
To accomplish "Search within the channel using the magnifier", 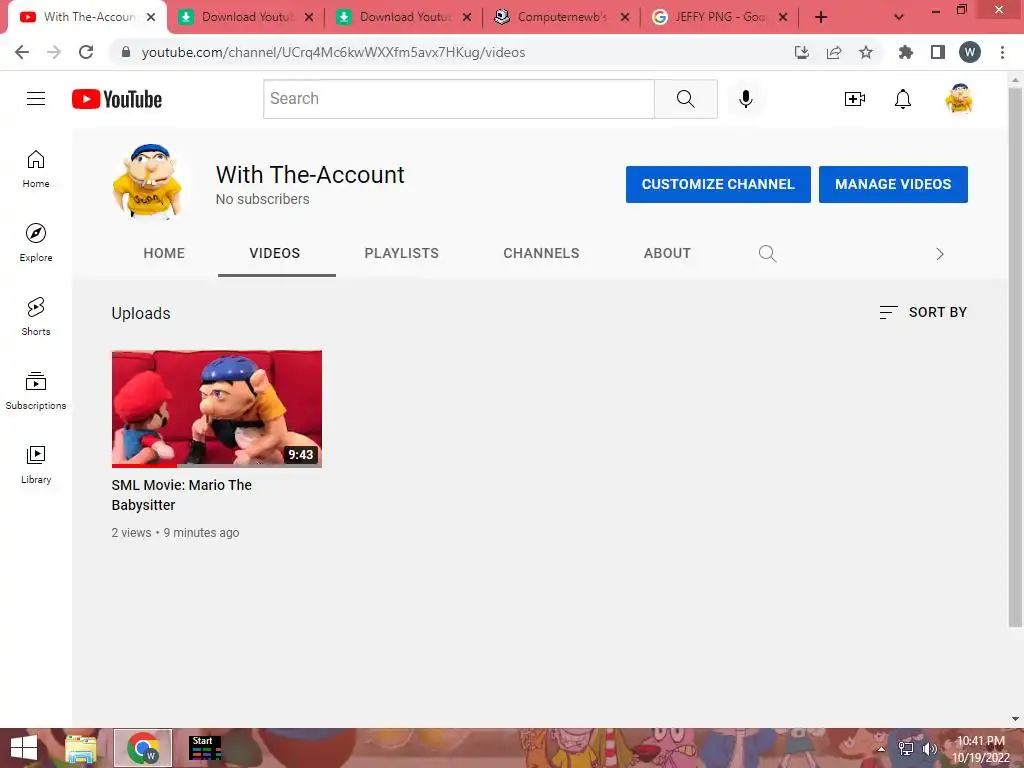I will point(767,253).
